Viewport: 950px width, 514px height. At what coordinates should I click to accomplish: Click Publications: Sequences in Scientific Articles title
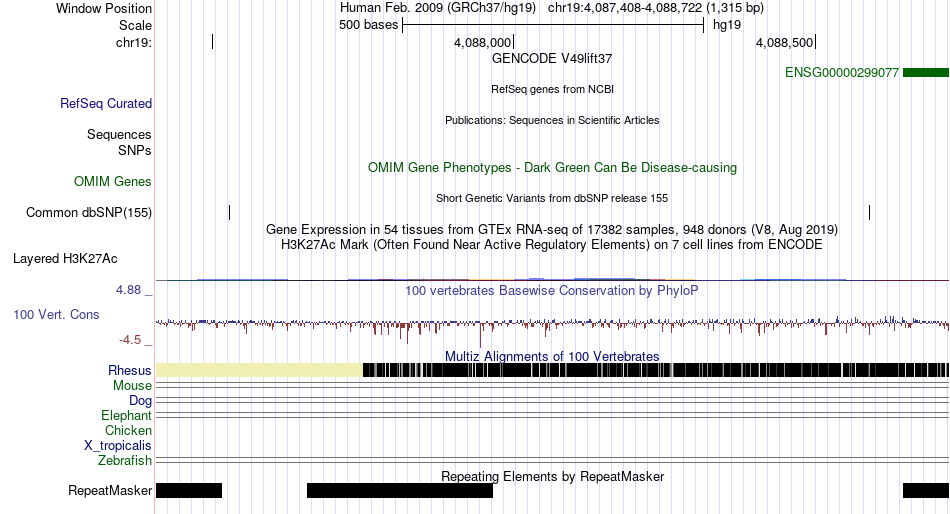pyautogui.click(x=552, y=120)
